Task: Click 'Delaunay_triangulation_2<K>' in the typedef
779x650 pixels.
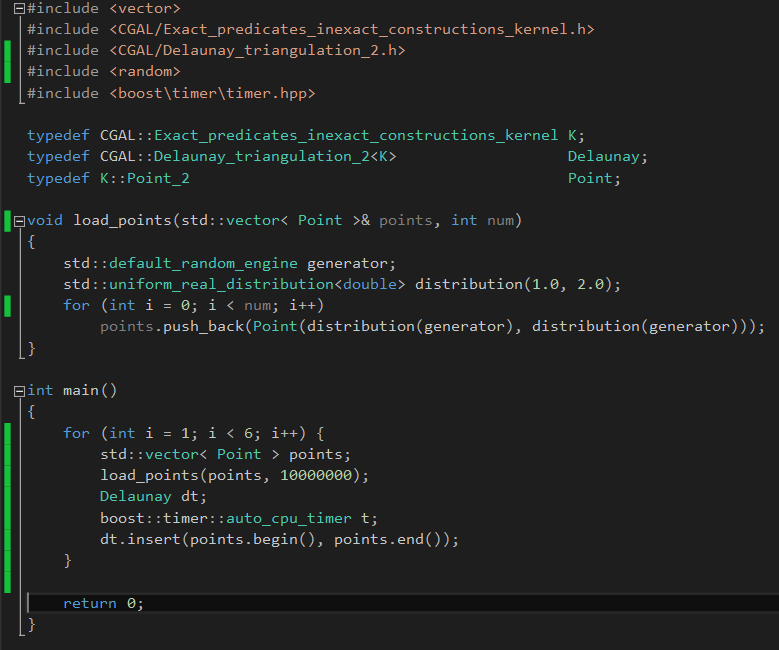Action: click(275, 157)
